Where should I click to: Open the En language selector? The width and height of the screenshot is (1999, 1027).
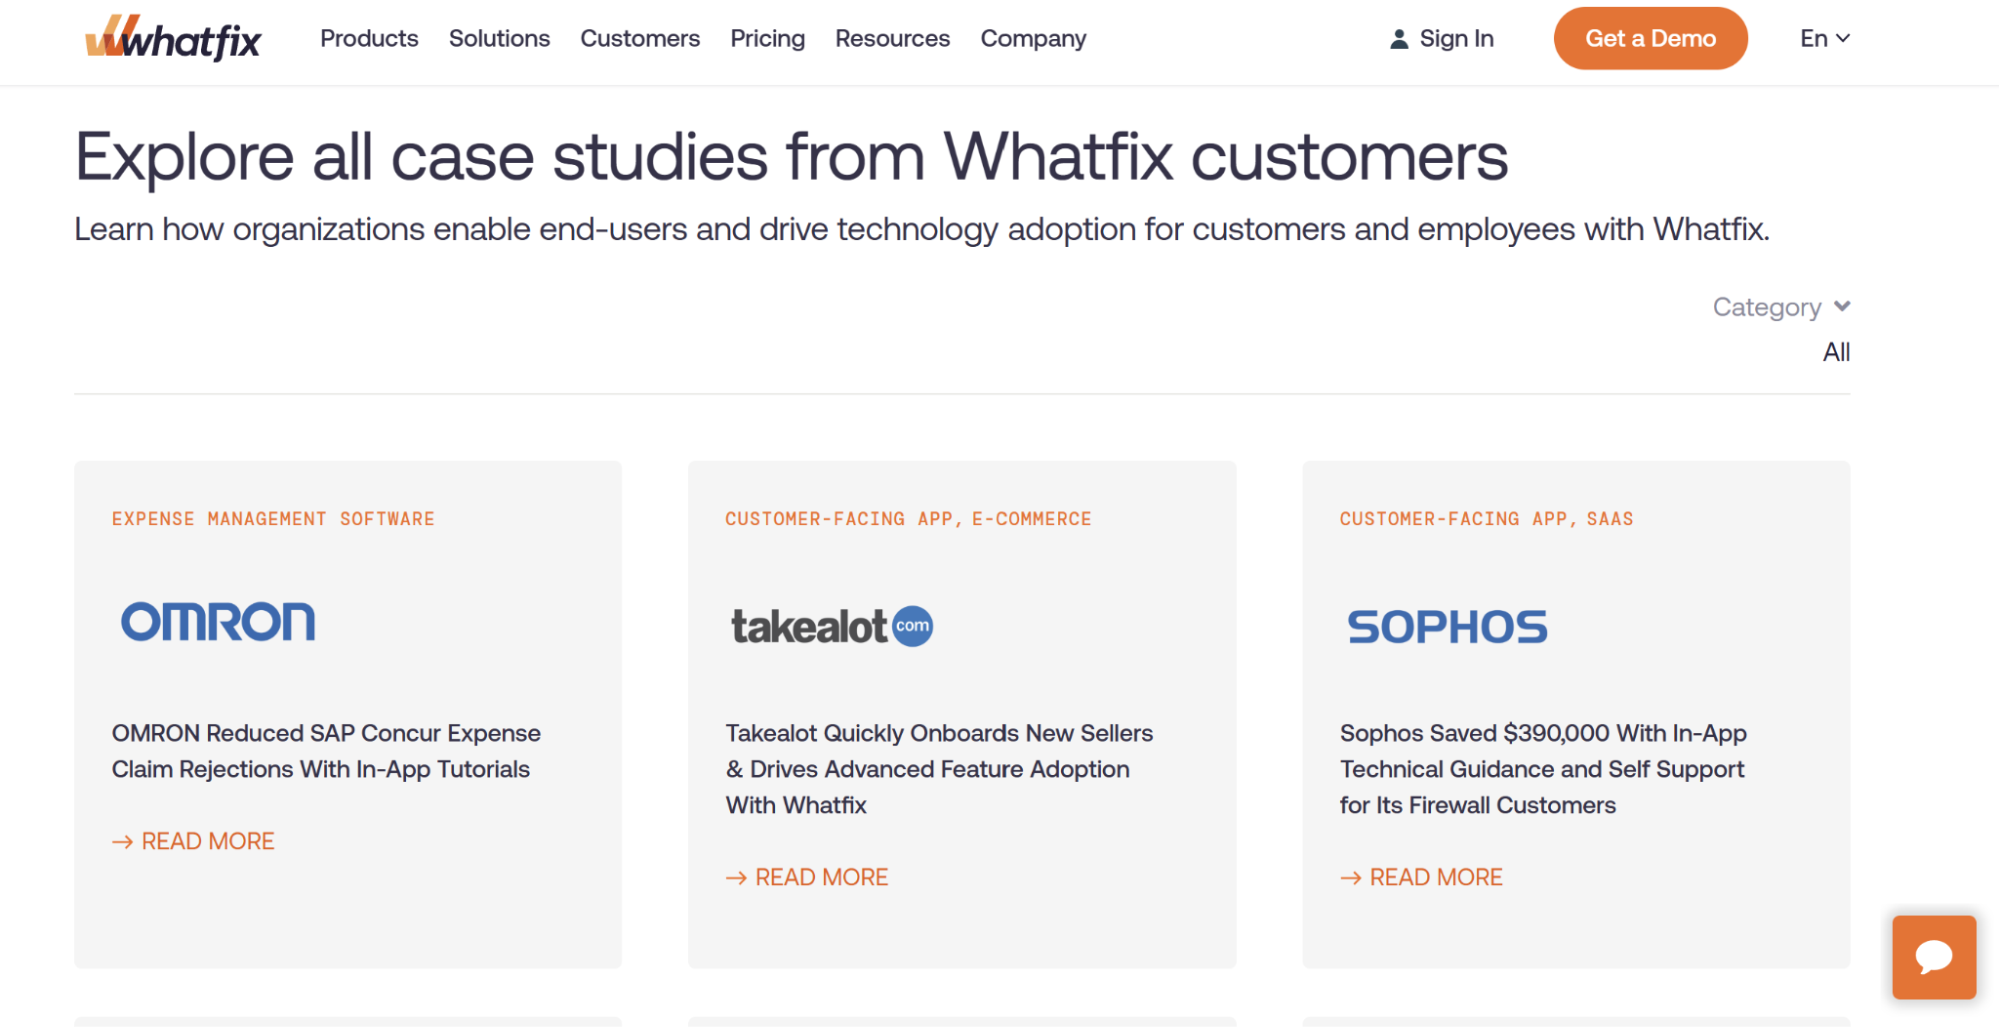pos(1824,39)
